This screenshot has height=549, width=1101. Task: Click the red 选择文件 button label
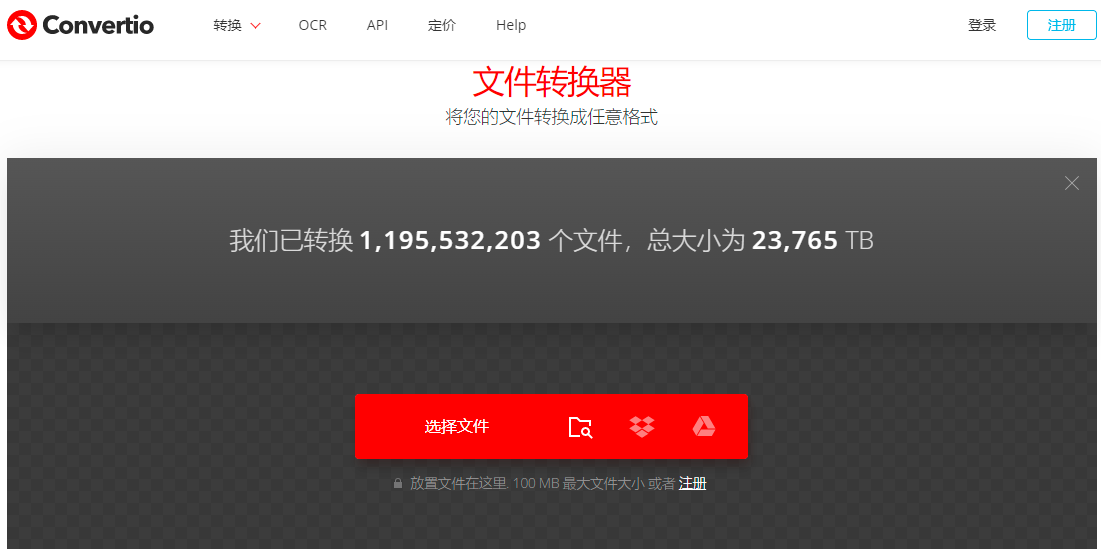pos(456,427)
